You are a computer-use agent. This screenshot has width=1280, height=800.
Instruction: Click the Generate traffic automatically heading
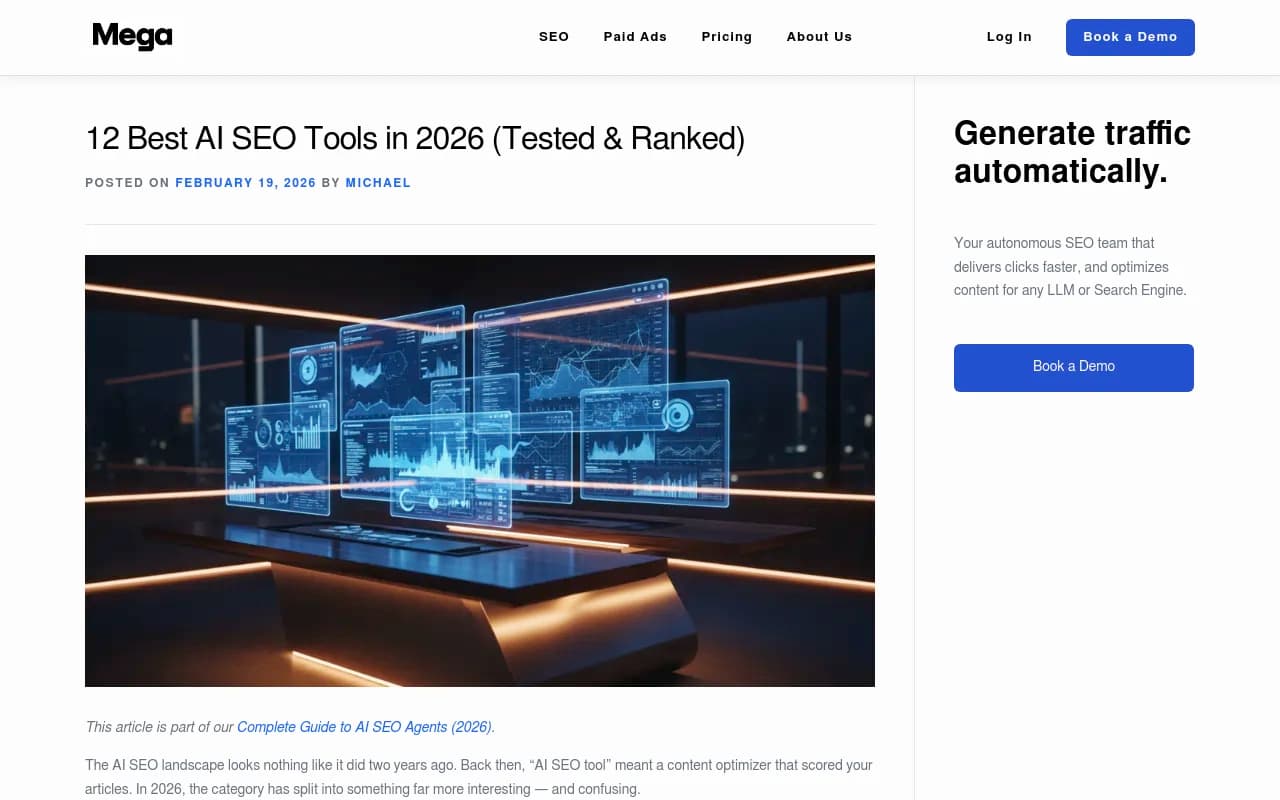tap(1071, 152)
